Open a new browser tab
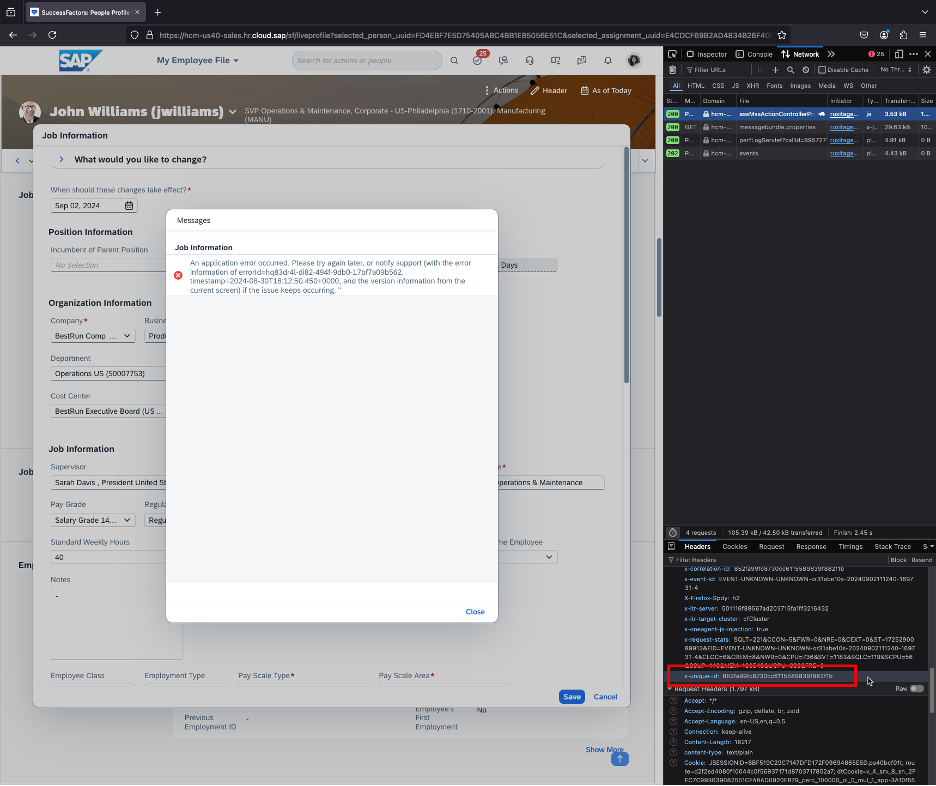Viewport: 936px width, 786px height. (158, 12)
